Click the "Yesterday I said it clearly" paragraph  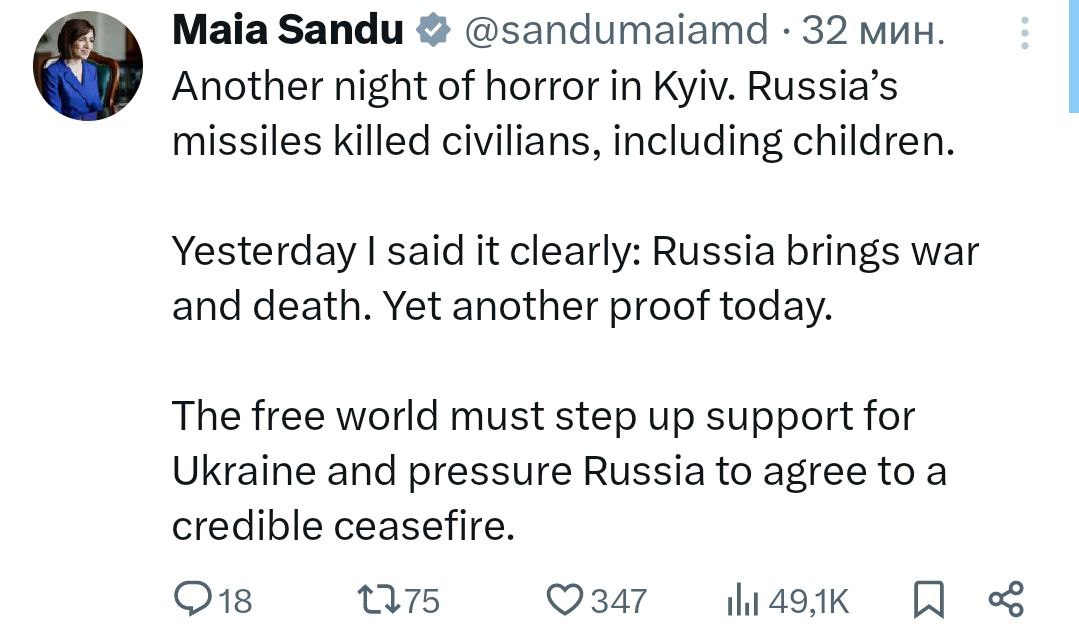pyautogui.click(x=575, y=279)
